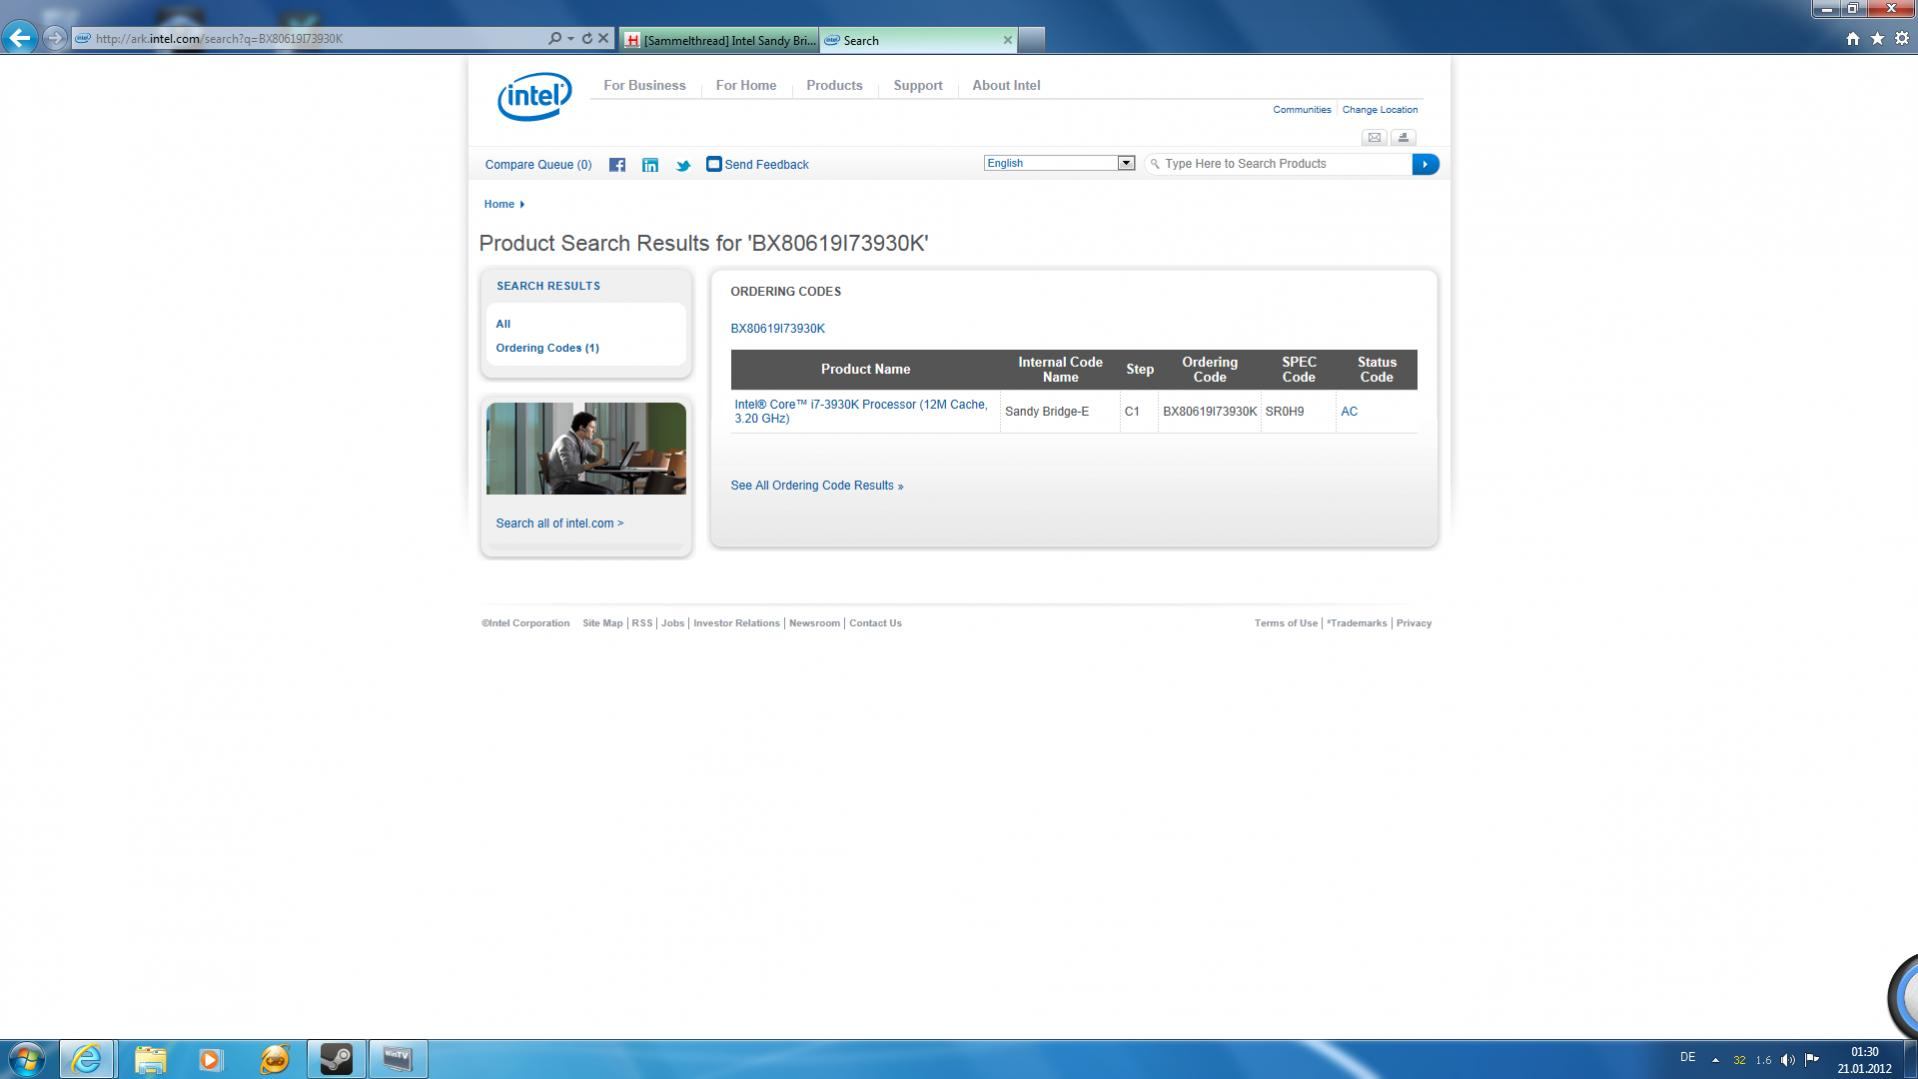This screenshot has width=1918, height=1079.
Task: Click the businessman photo thumbnail
Action: (x=586, y=448)
